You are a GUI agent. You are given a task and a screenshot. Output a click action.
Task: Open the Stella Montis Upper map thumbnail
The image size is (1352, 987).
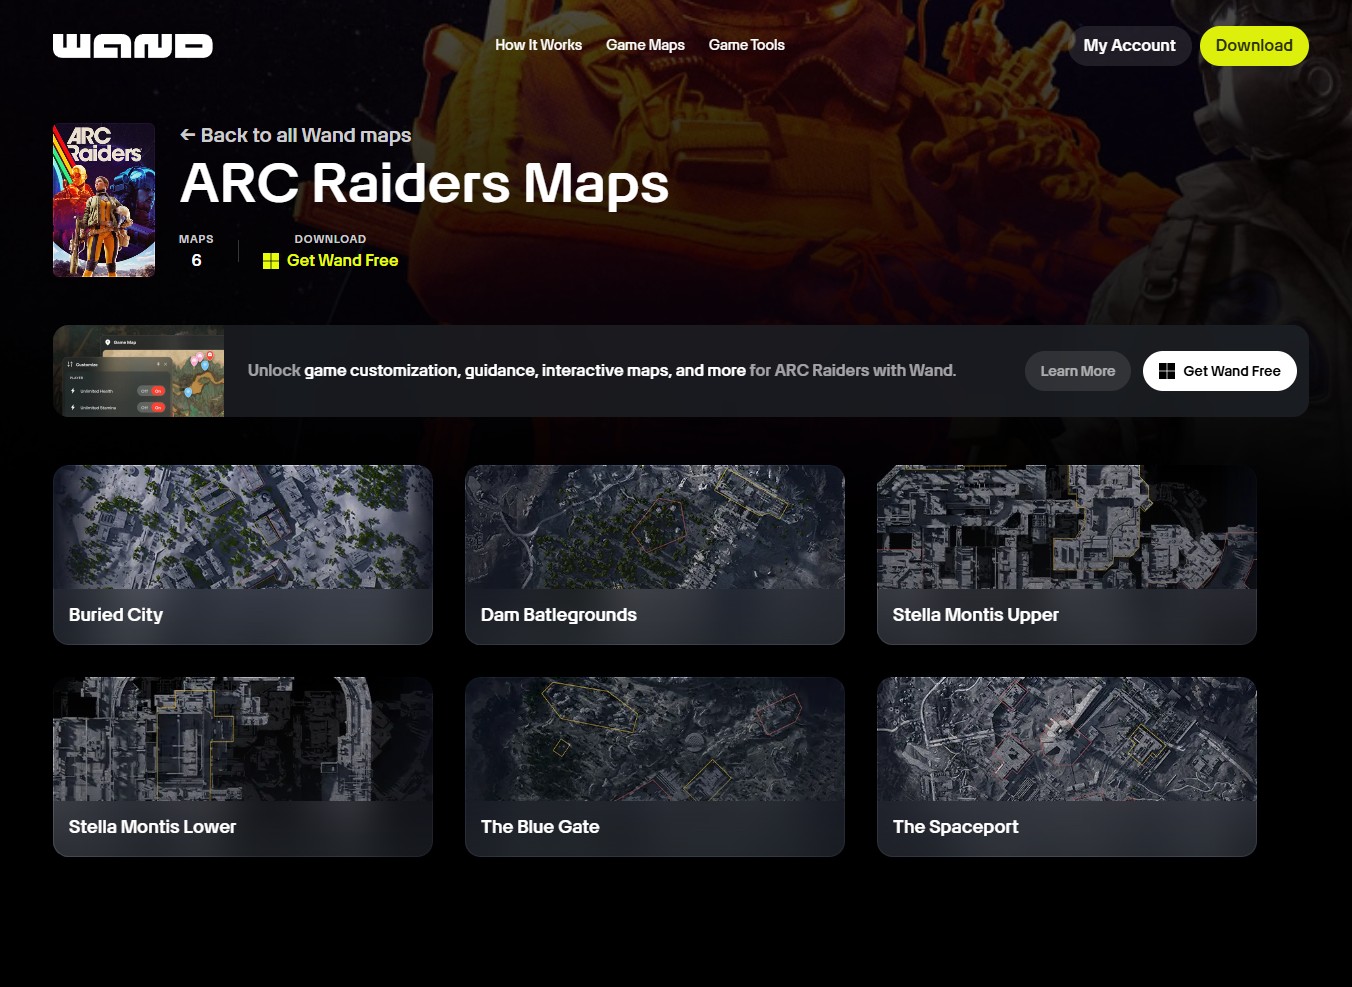[x=1067, y=527]
